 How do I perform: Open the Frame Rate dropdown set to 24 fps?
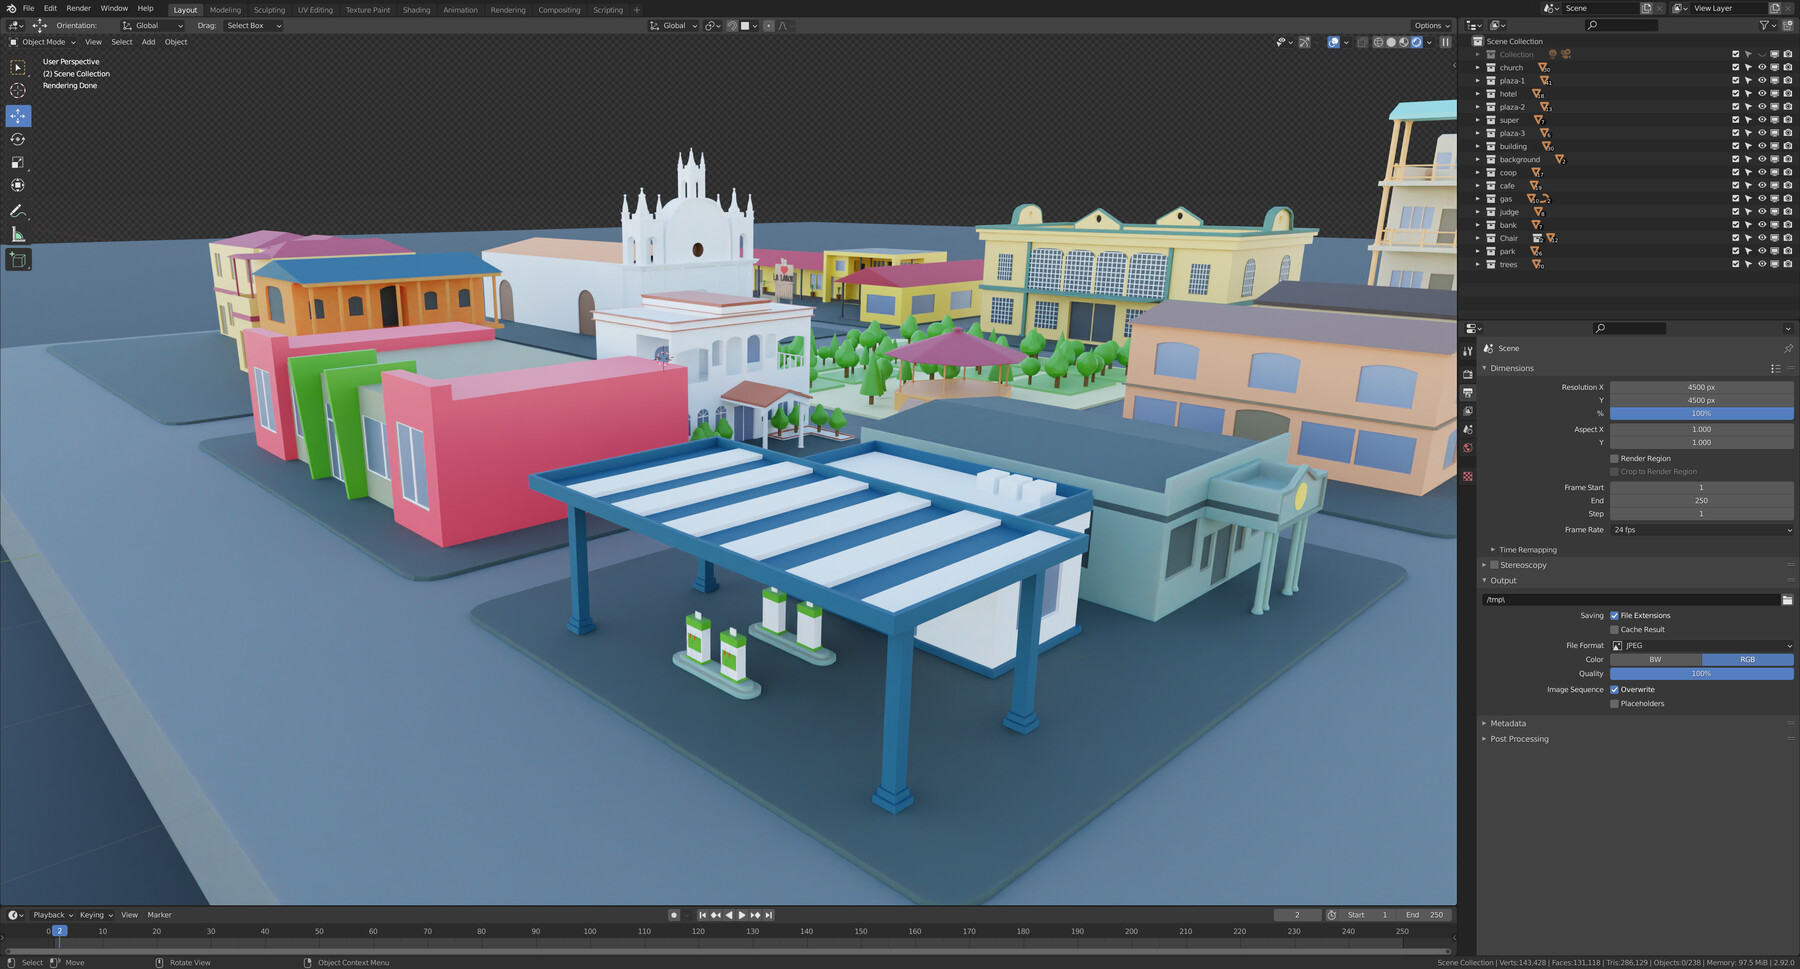tap(1700, 530)
